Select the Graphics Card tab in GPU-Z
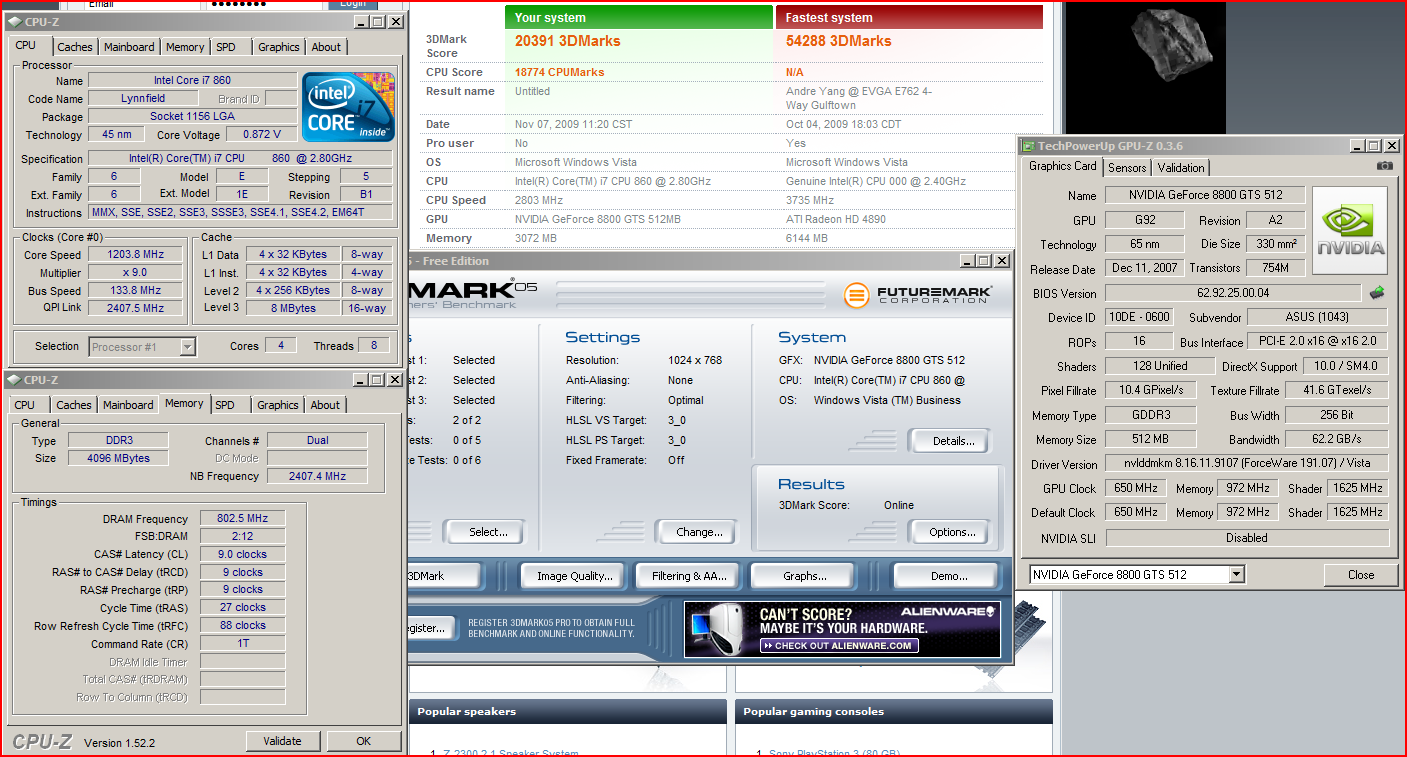The width and height of the screenshot is (1407, 757). pos(1063,166)
